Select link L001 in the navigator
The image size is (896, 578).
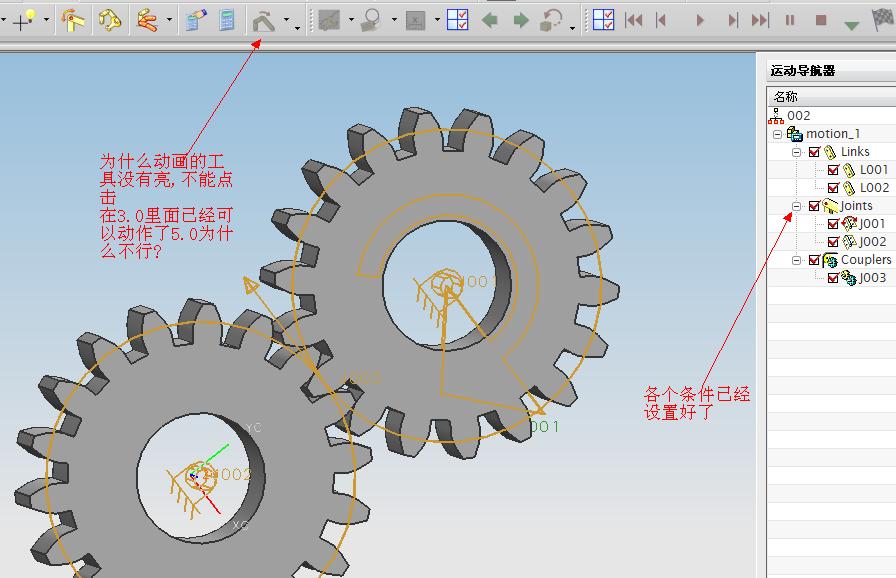pos(874,170)
